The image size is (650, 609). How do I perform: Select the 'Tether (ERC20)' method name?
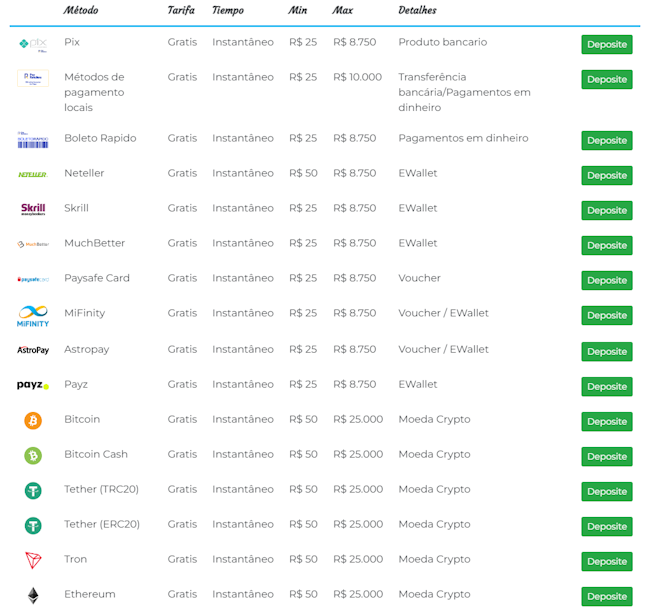(102, 524)
